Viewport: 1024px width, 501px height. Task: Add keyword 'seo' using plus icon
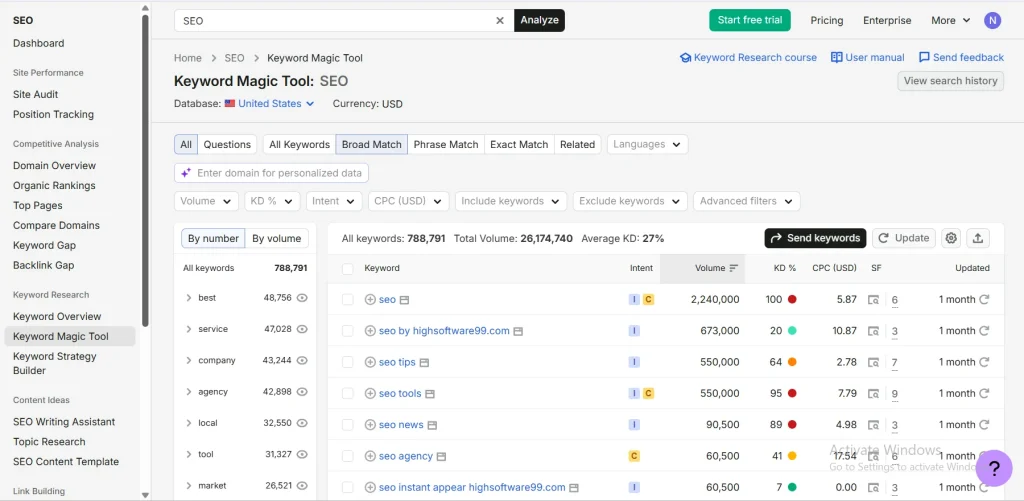(x=370, y=299)
